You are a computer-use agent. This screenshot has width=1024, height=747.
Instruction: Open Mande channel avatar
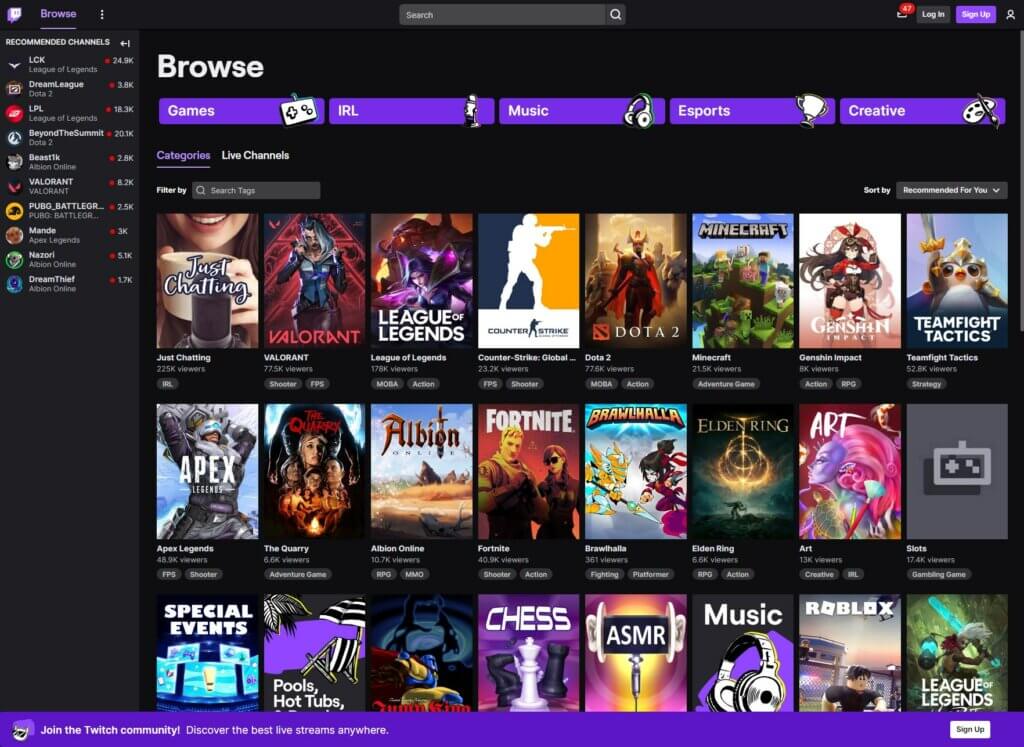pyautogui.click(x=14, y=235)
